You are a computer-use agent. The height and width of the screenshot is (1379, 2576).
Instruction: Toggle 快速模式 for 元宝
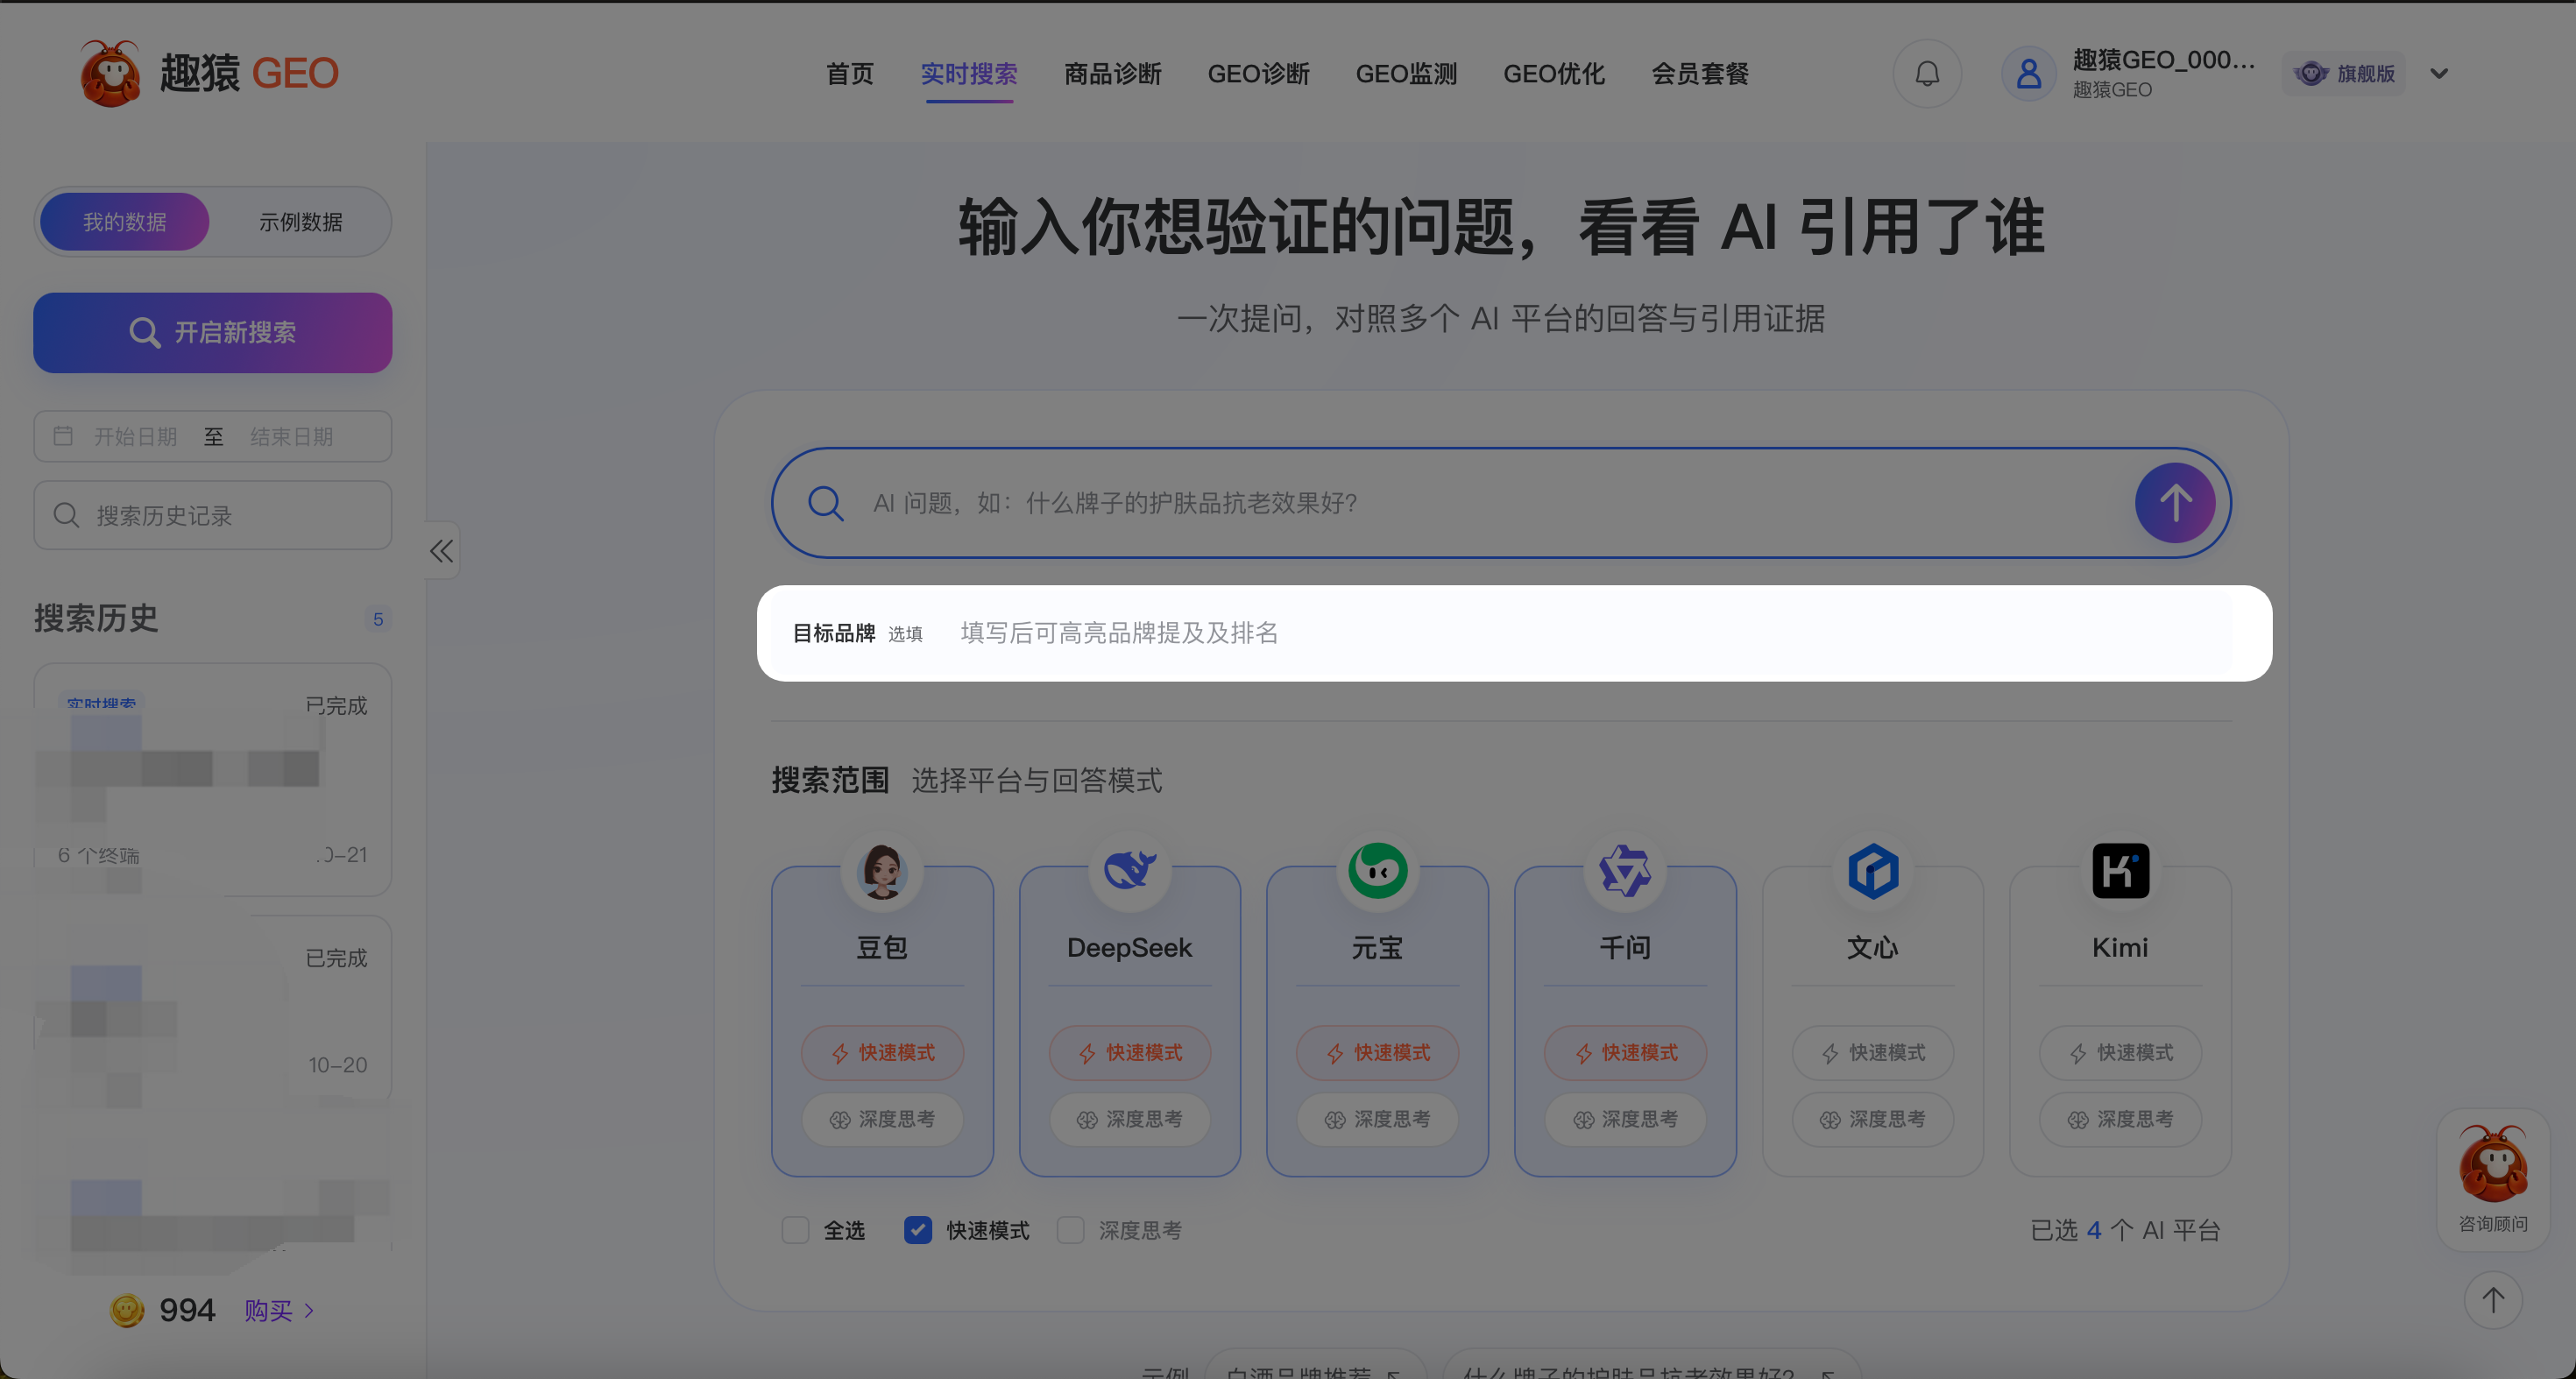point(1377,1052)
